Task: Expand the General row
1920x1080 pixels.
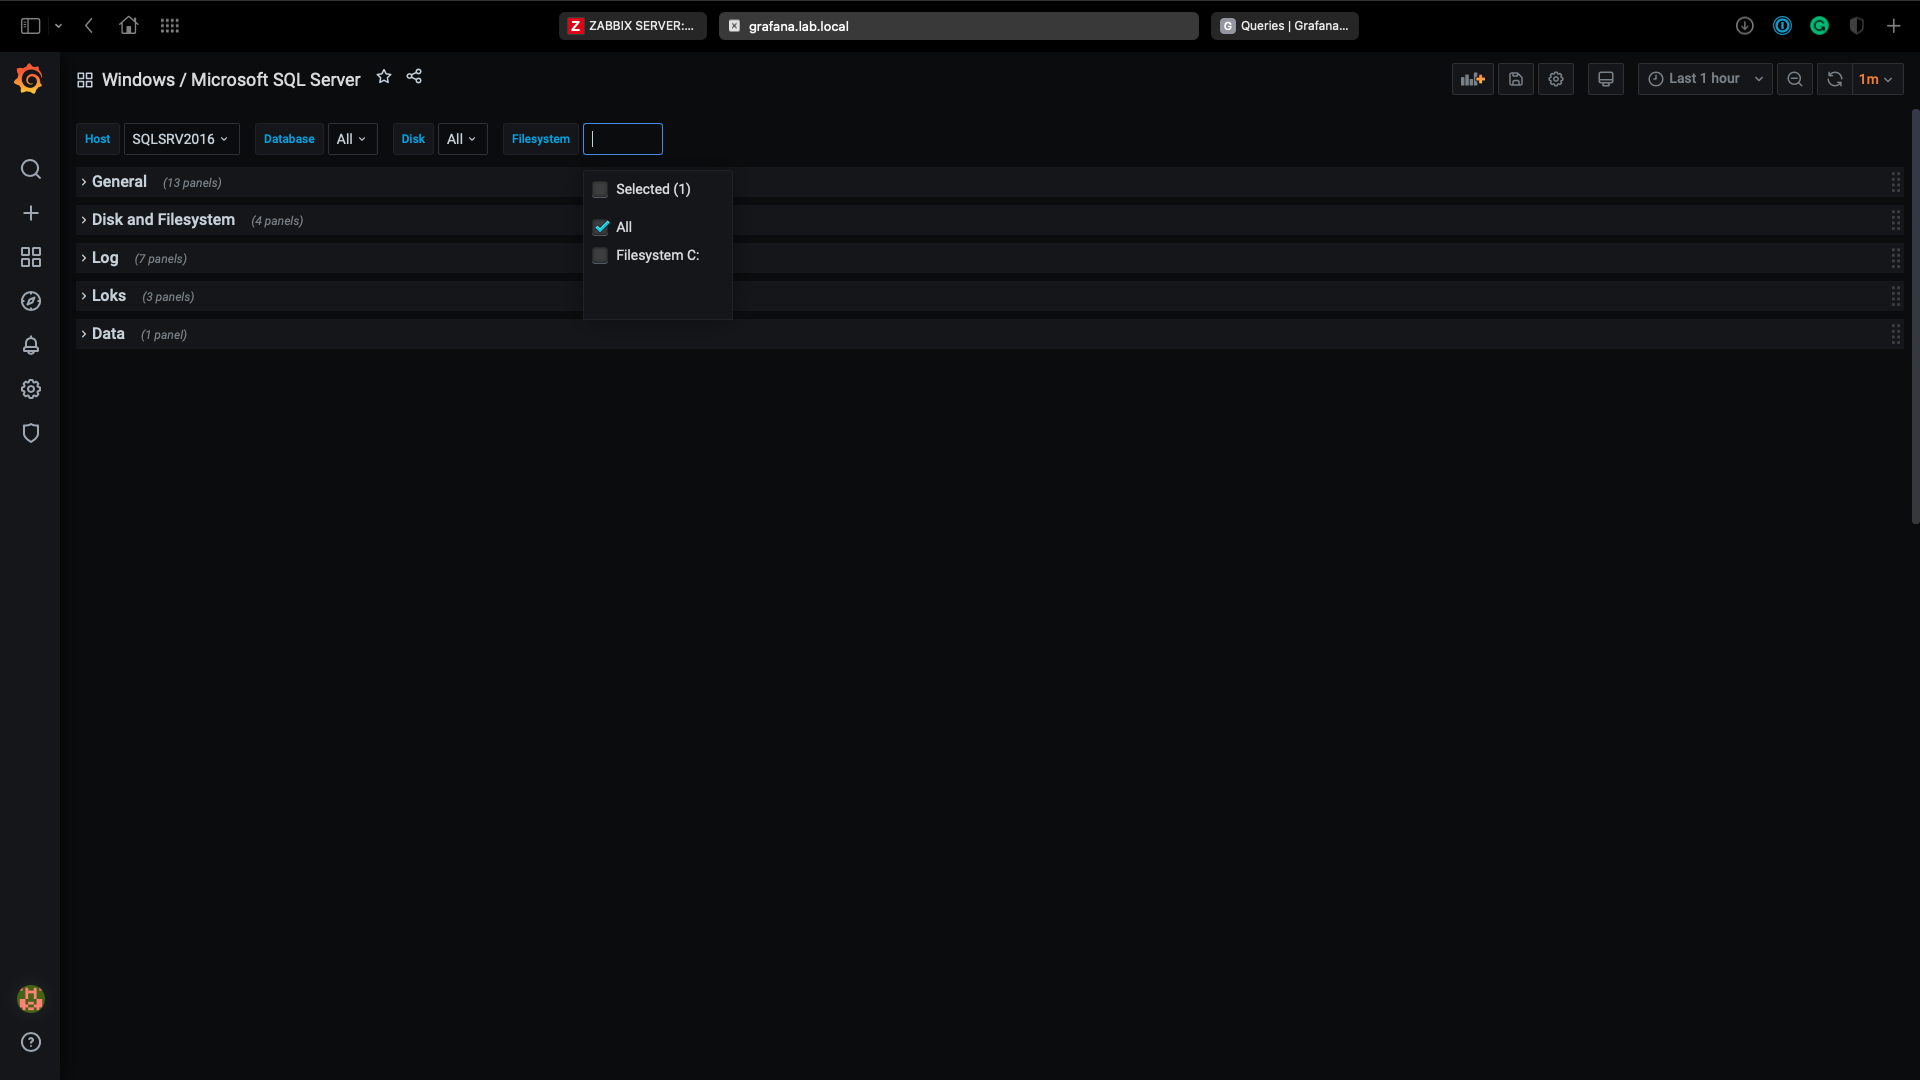Action: click(x=119, y=182)
